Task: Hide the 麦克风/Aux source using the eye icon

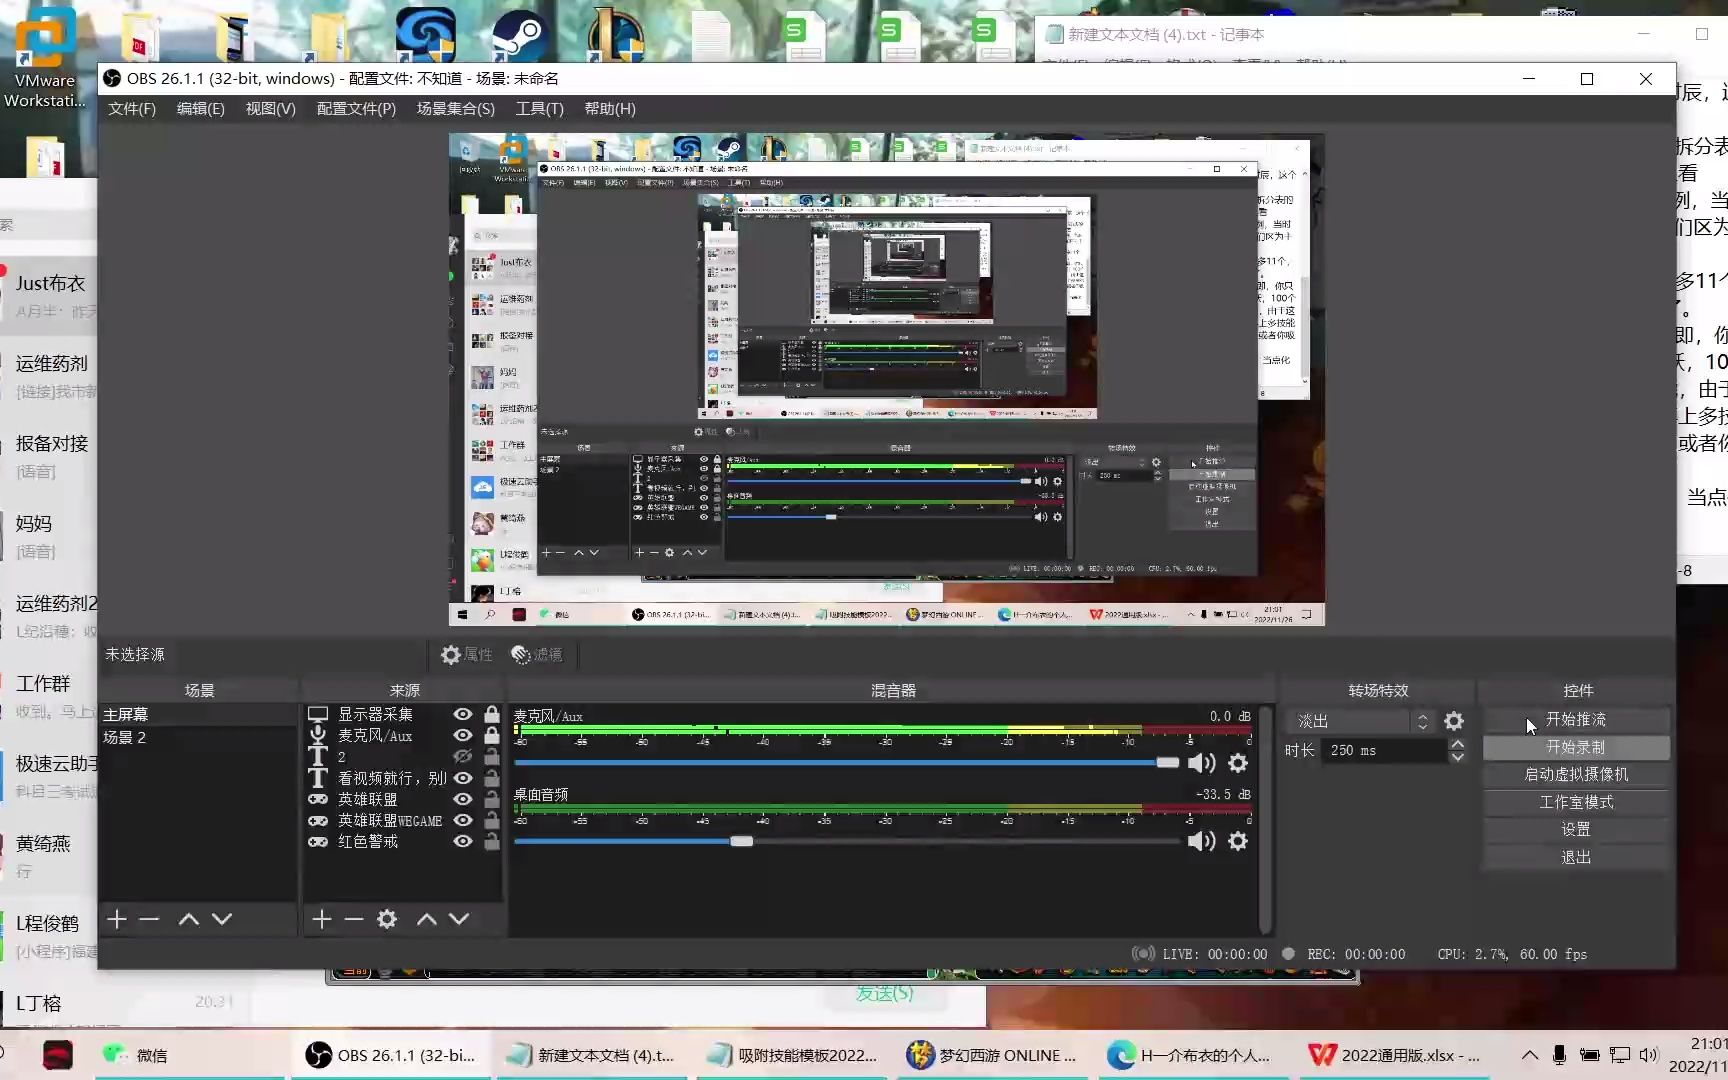Action: 463,735
